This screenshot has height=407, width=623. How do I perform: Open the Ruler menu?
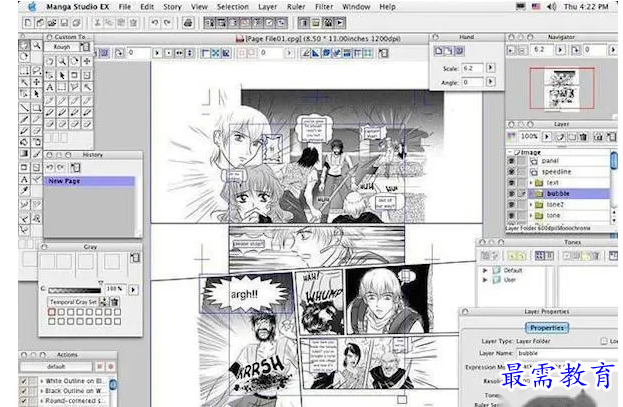coord(296,7)
